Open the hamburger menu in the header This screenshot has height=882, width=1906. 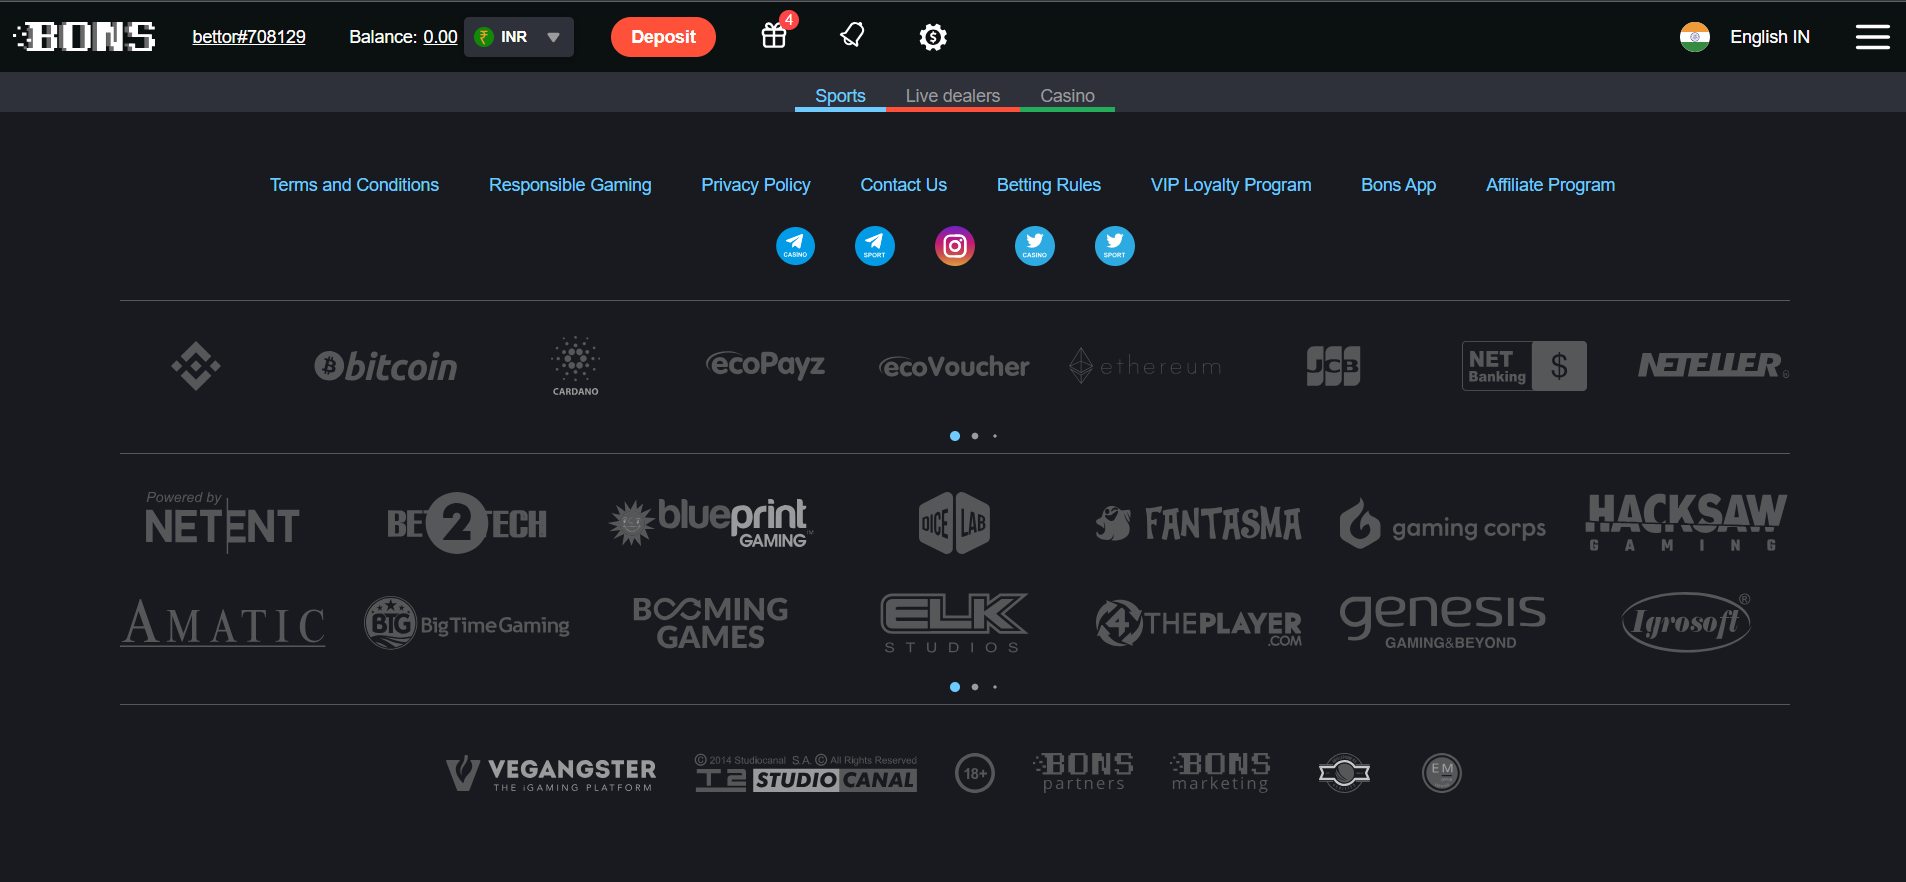[x=1872, y=37]
